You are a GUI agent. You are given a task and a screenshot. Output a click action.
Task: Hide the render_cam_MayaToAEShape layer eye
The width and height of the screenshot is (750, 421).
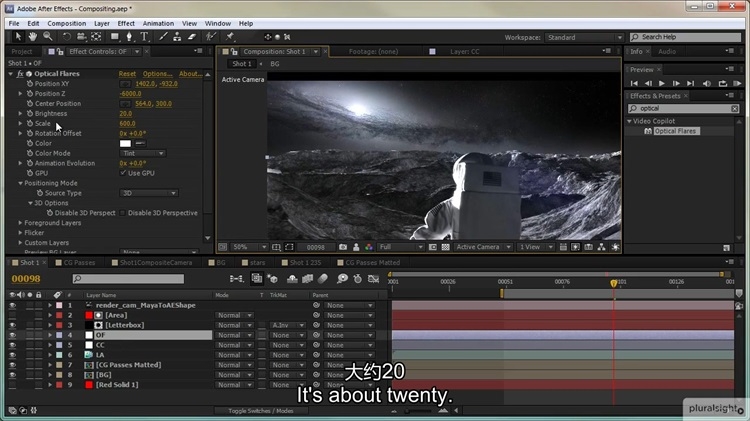pos(12,305)
